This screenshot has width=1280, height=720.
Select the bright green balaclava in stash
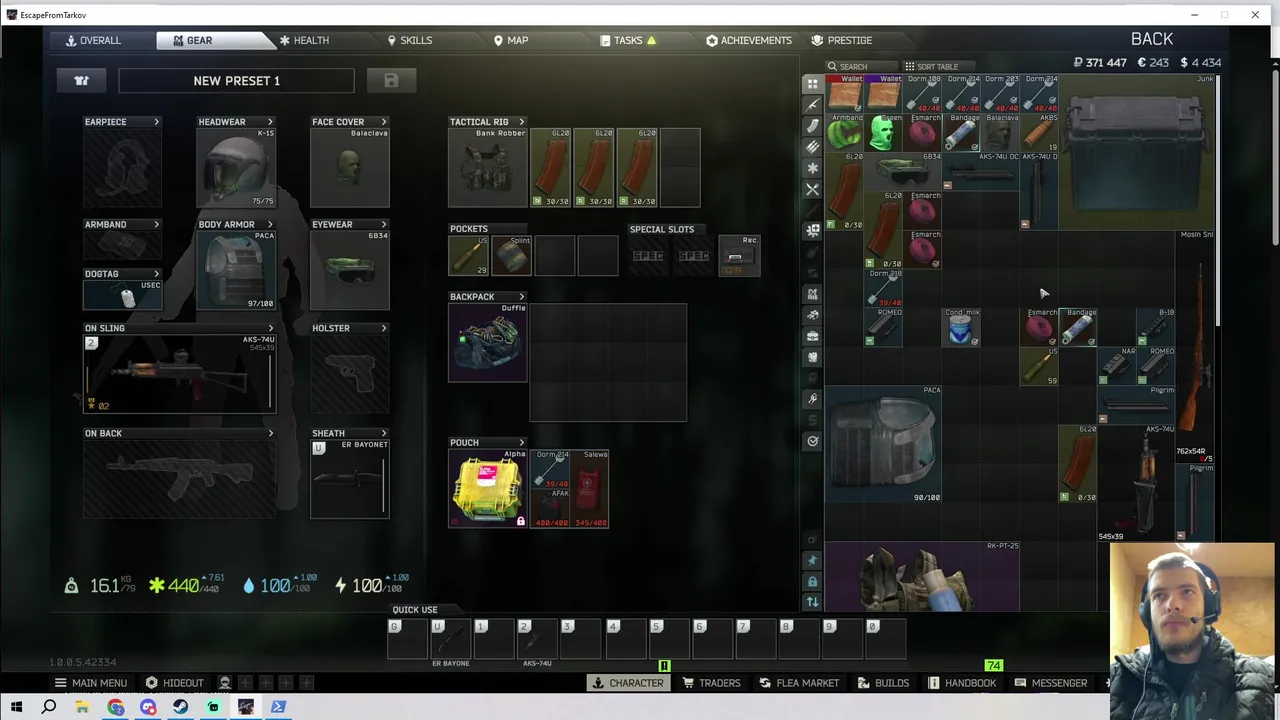884,133
